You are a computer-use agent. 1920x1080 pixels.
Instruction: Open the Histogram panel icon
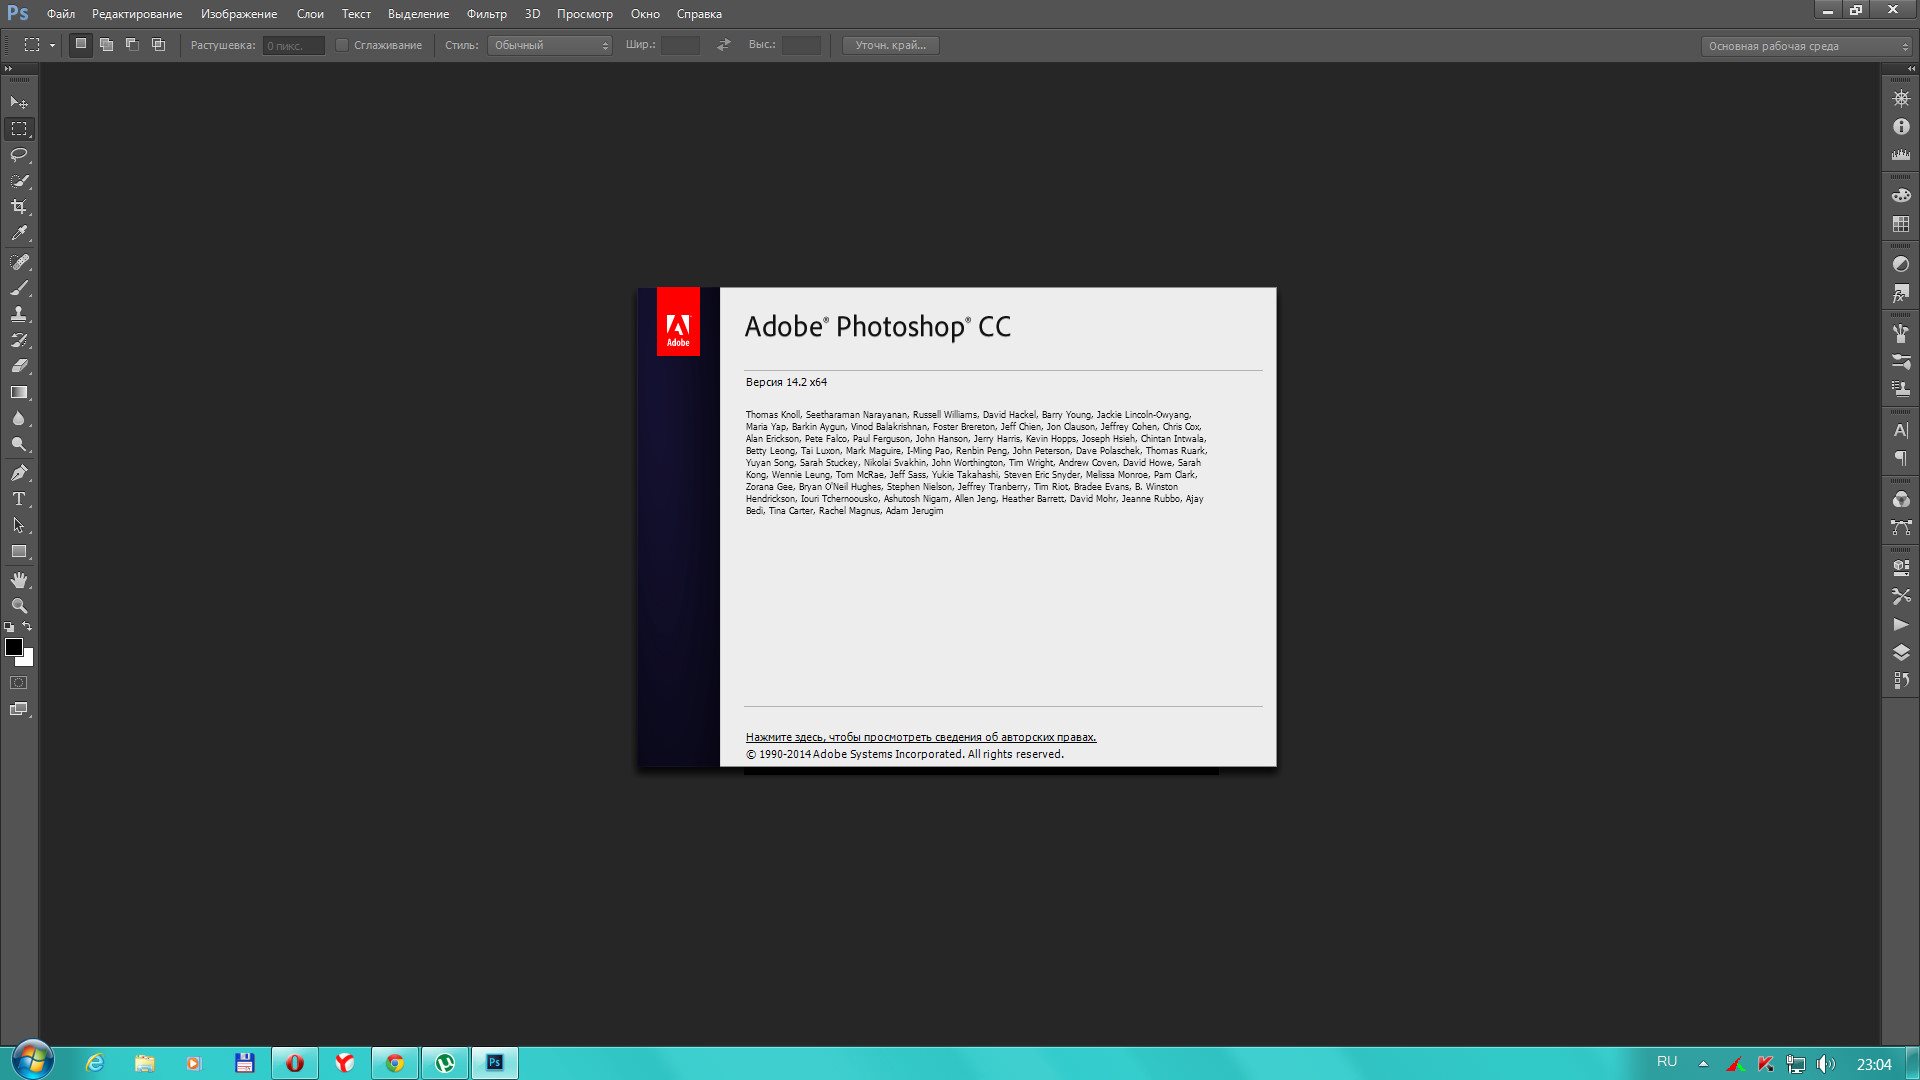click(x=1901, y=155)
